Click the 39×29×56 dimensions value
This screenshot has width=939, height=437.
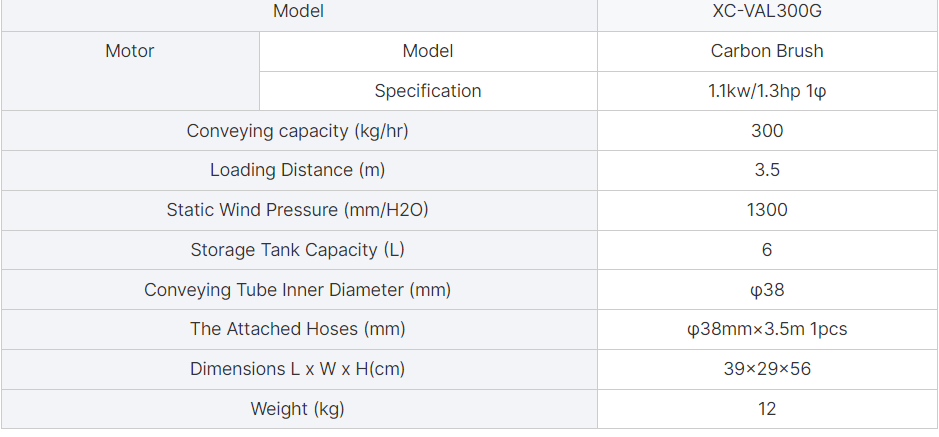[x=767, y=369]
